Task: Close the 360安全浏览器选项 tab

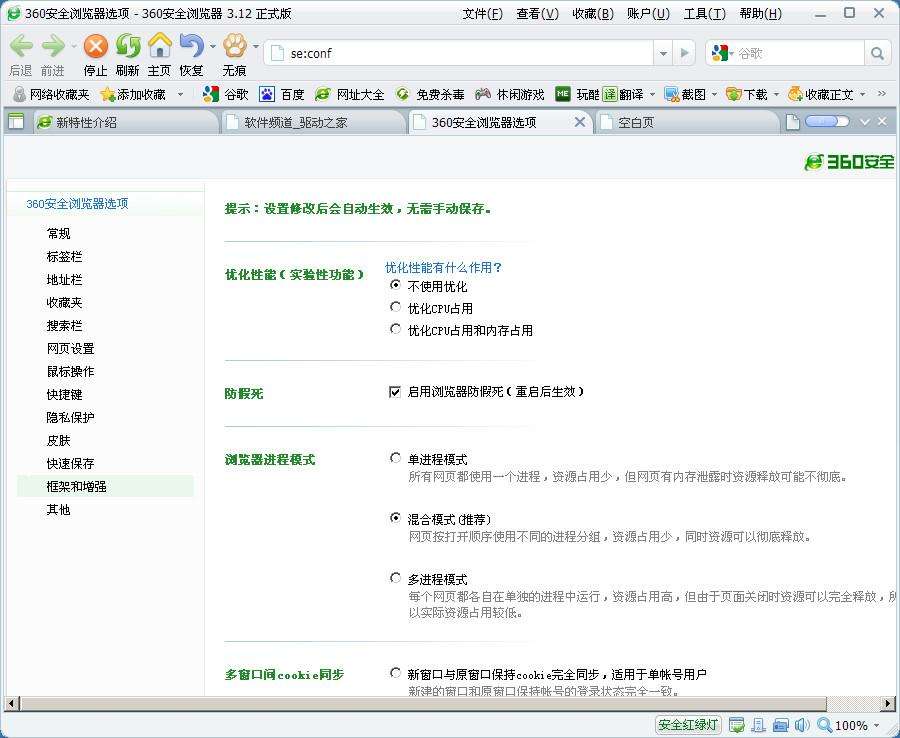Action: 580,122
